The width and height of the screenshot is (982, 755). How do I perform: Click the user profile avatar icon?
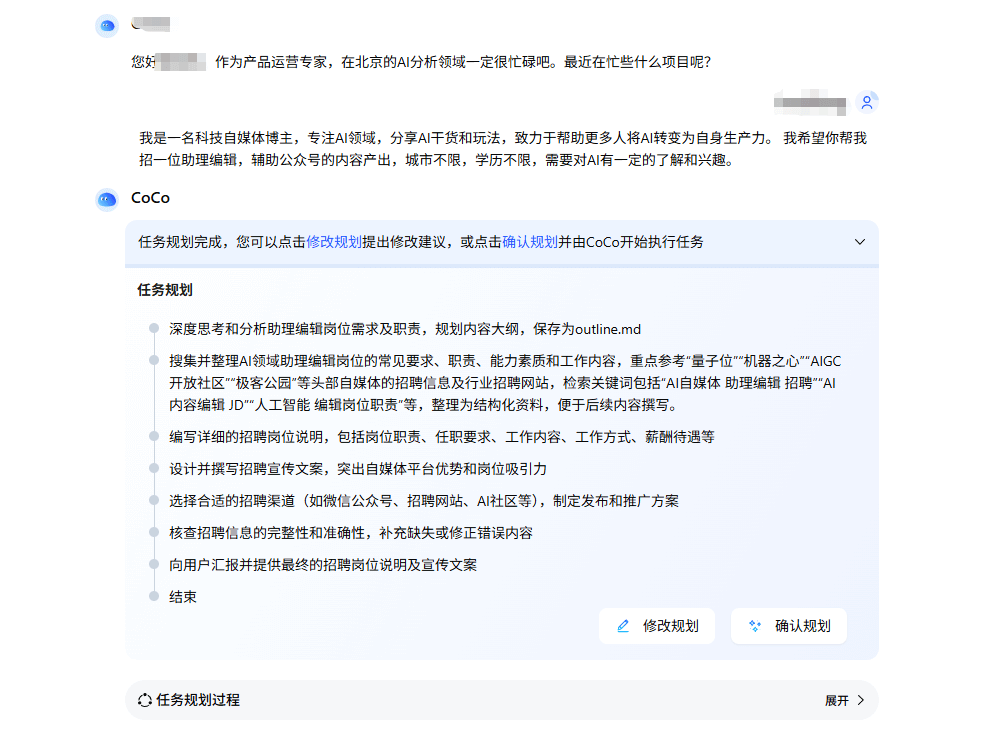867,102
